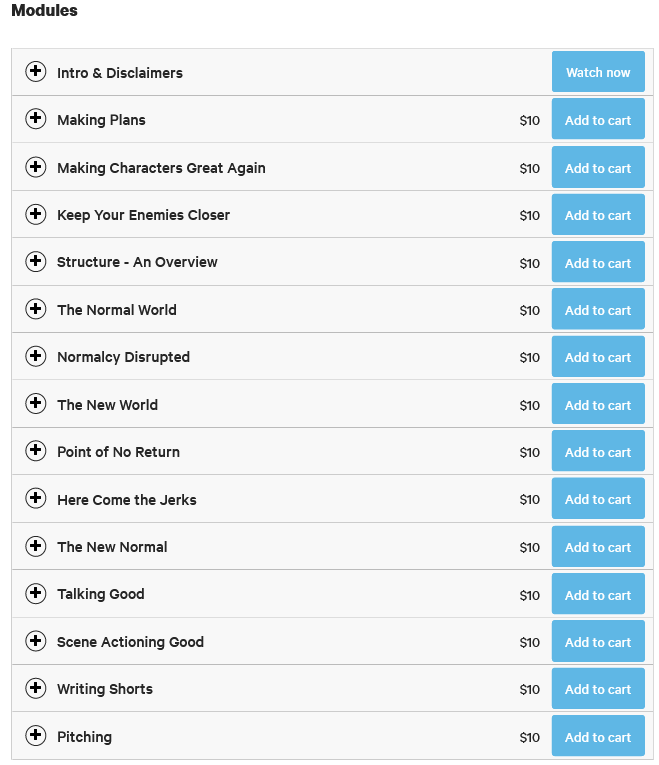Expand Talking Good module
This screenshot has height=765, width=659.
[36, 593]
